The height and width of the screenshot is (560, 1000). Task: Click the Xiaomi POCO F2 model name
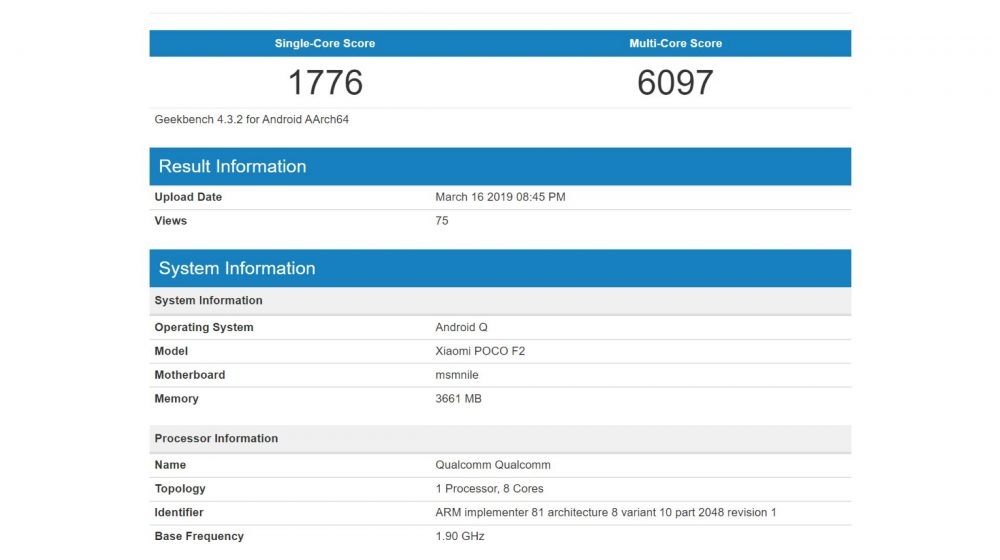click(481, 352)
